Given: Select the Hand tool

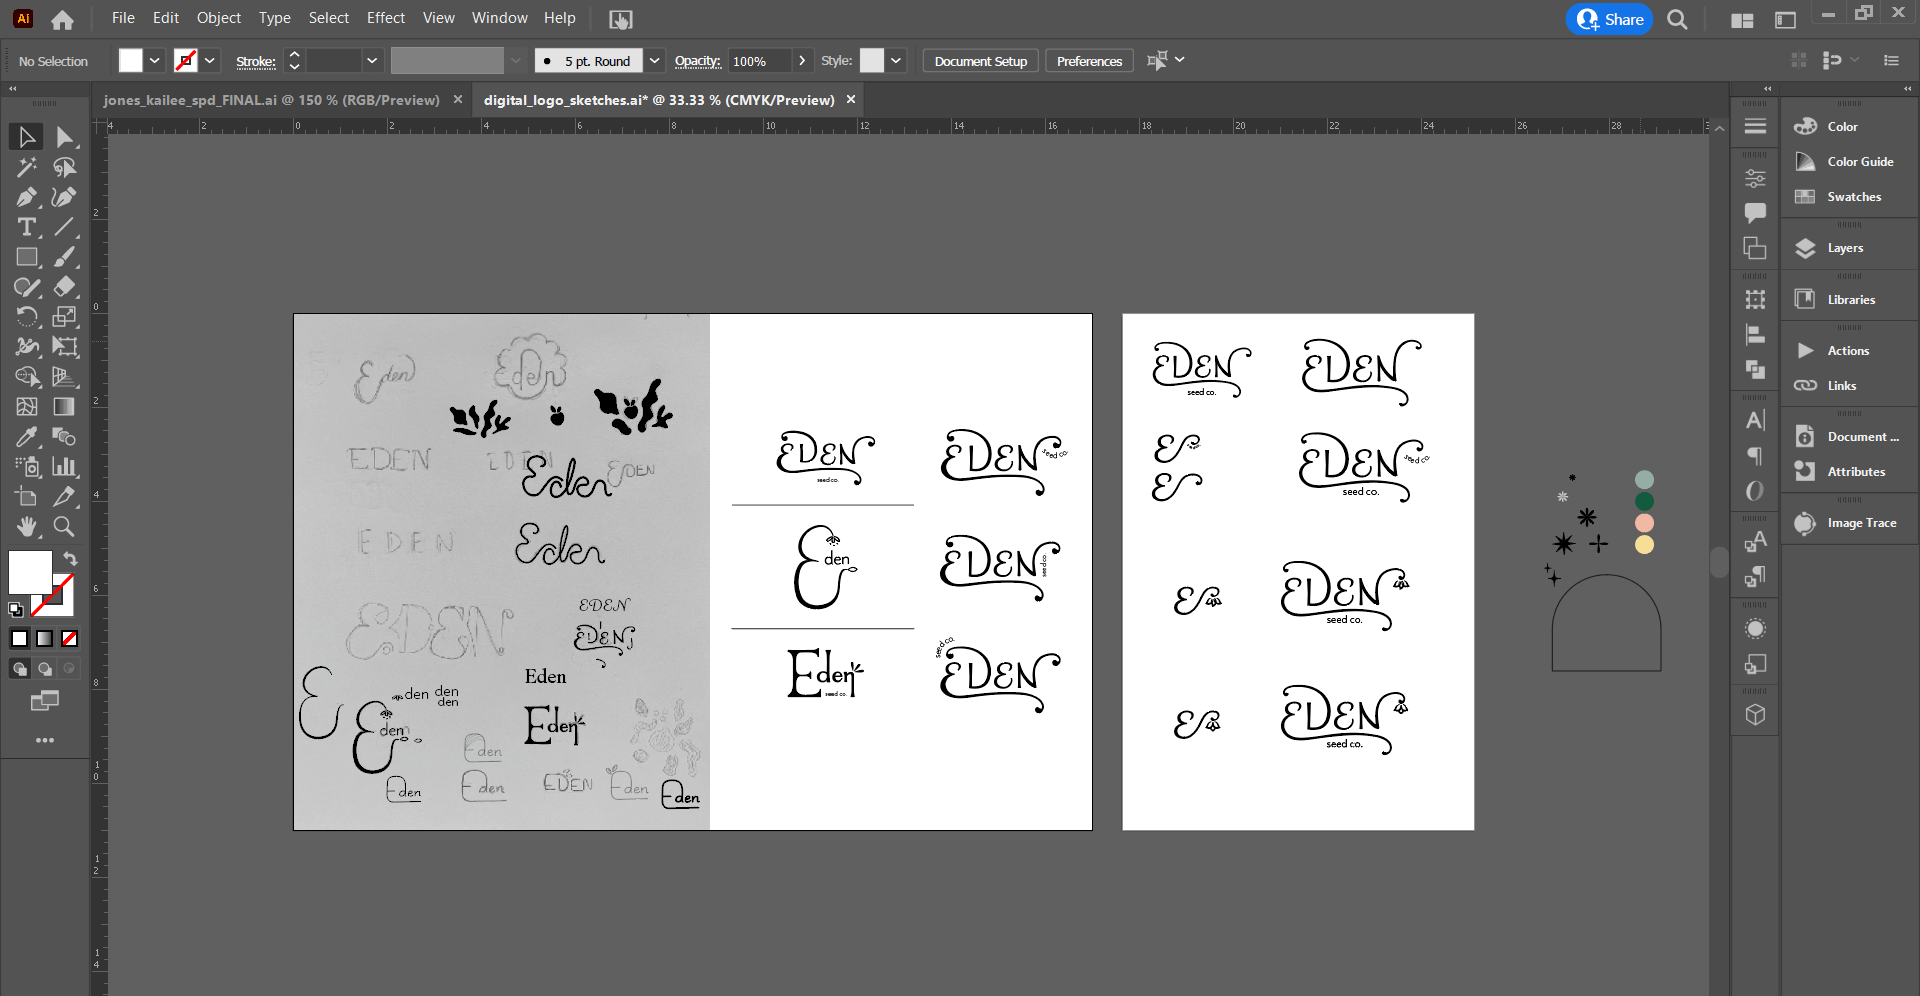Looking at the screenshot, I should 27,527.
